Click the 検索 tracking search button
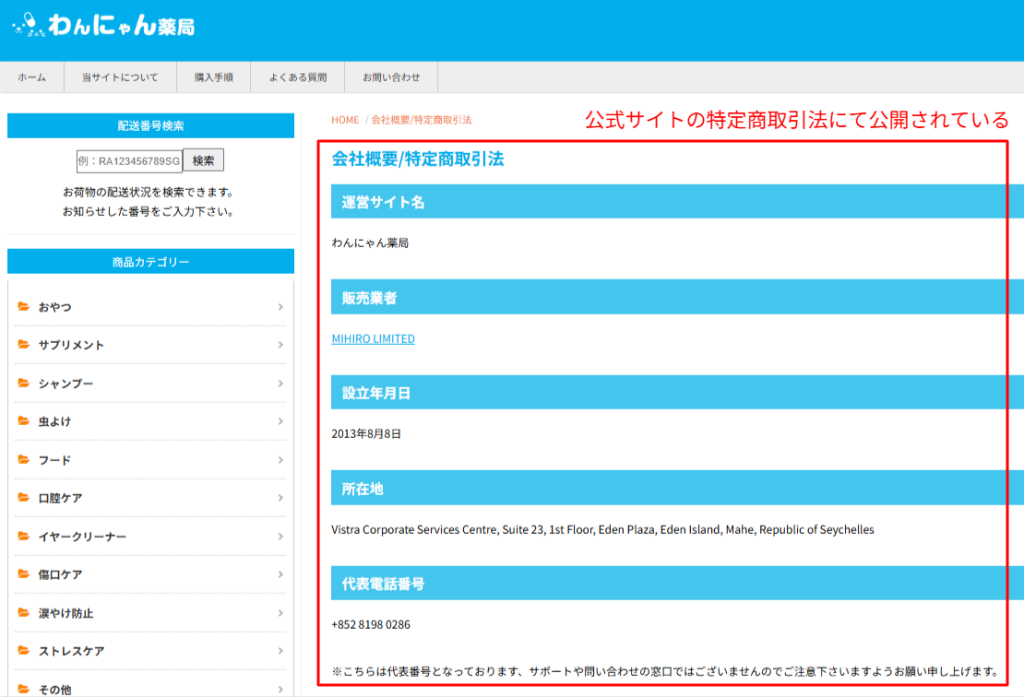 [203, 160]
